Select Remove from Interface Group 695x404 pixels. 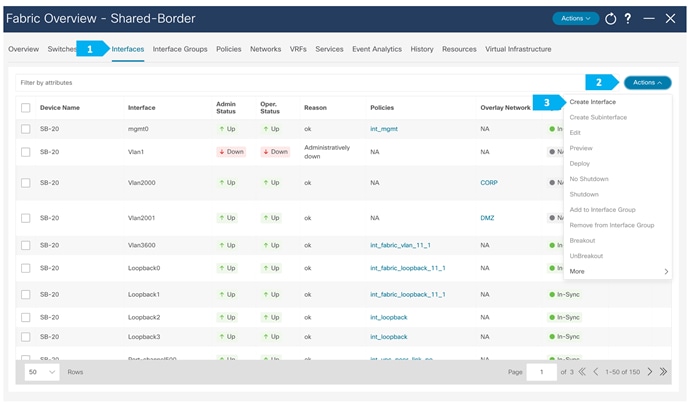[612, 225]
